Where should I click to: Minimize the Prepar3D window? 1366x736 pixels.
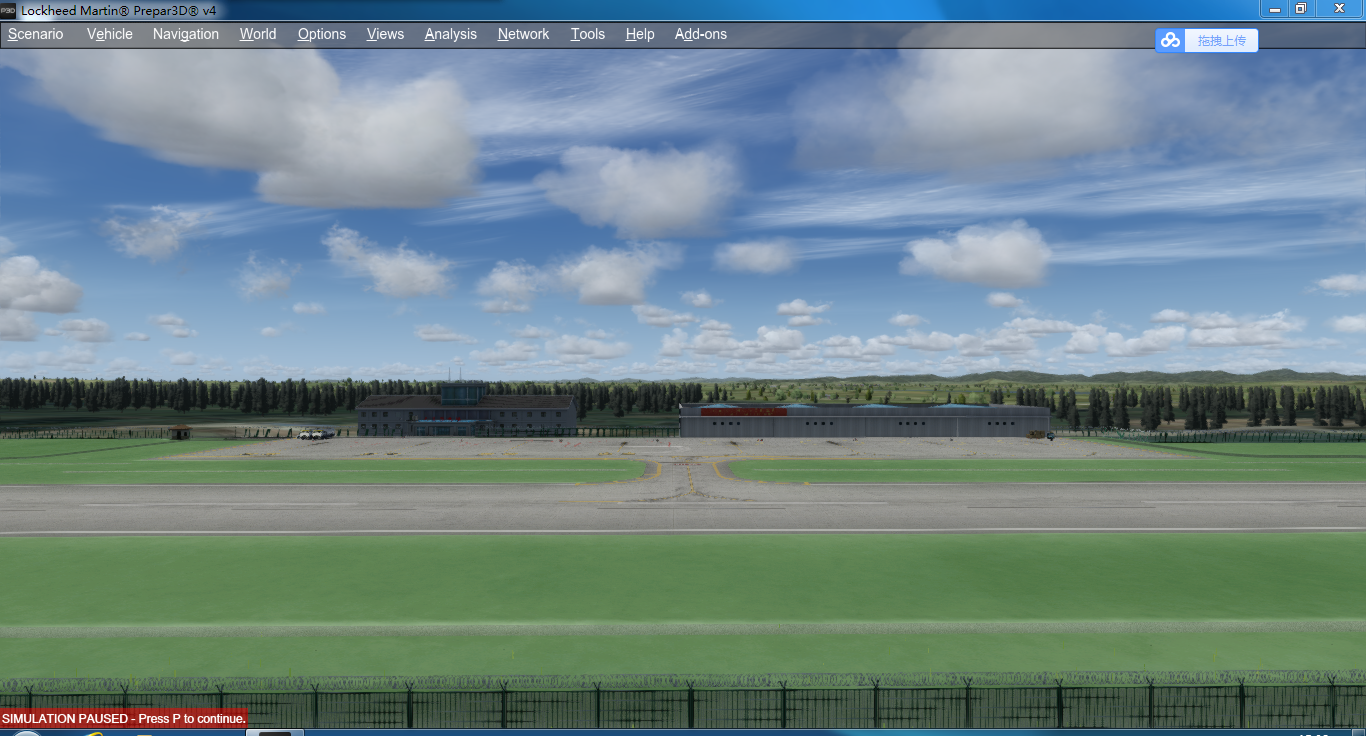tap(1275, 9)
